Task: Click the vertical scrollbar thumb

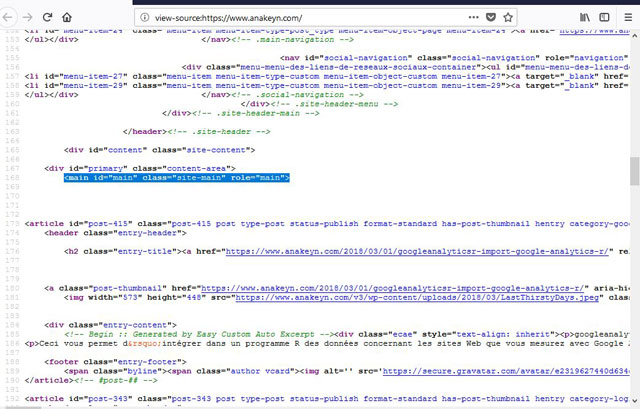Action: 634,171
